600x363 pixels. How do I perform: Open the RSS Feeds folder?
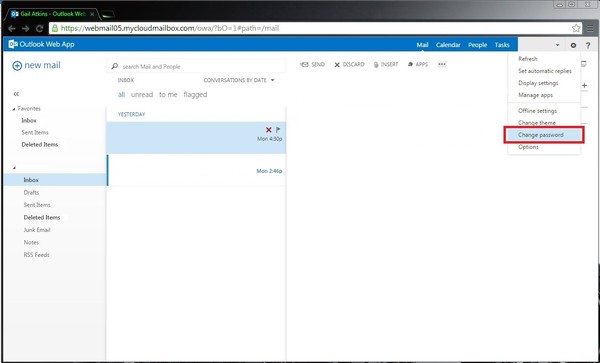(x=37, y=255)
